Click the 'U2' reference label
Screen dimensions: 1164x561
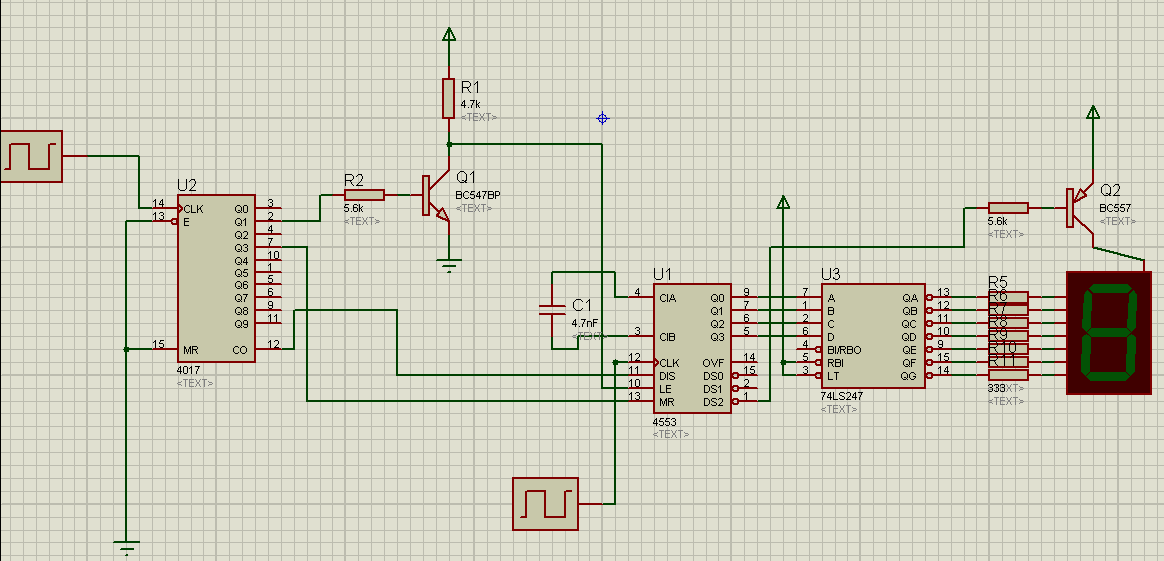point(187,186)
